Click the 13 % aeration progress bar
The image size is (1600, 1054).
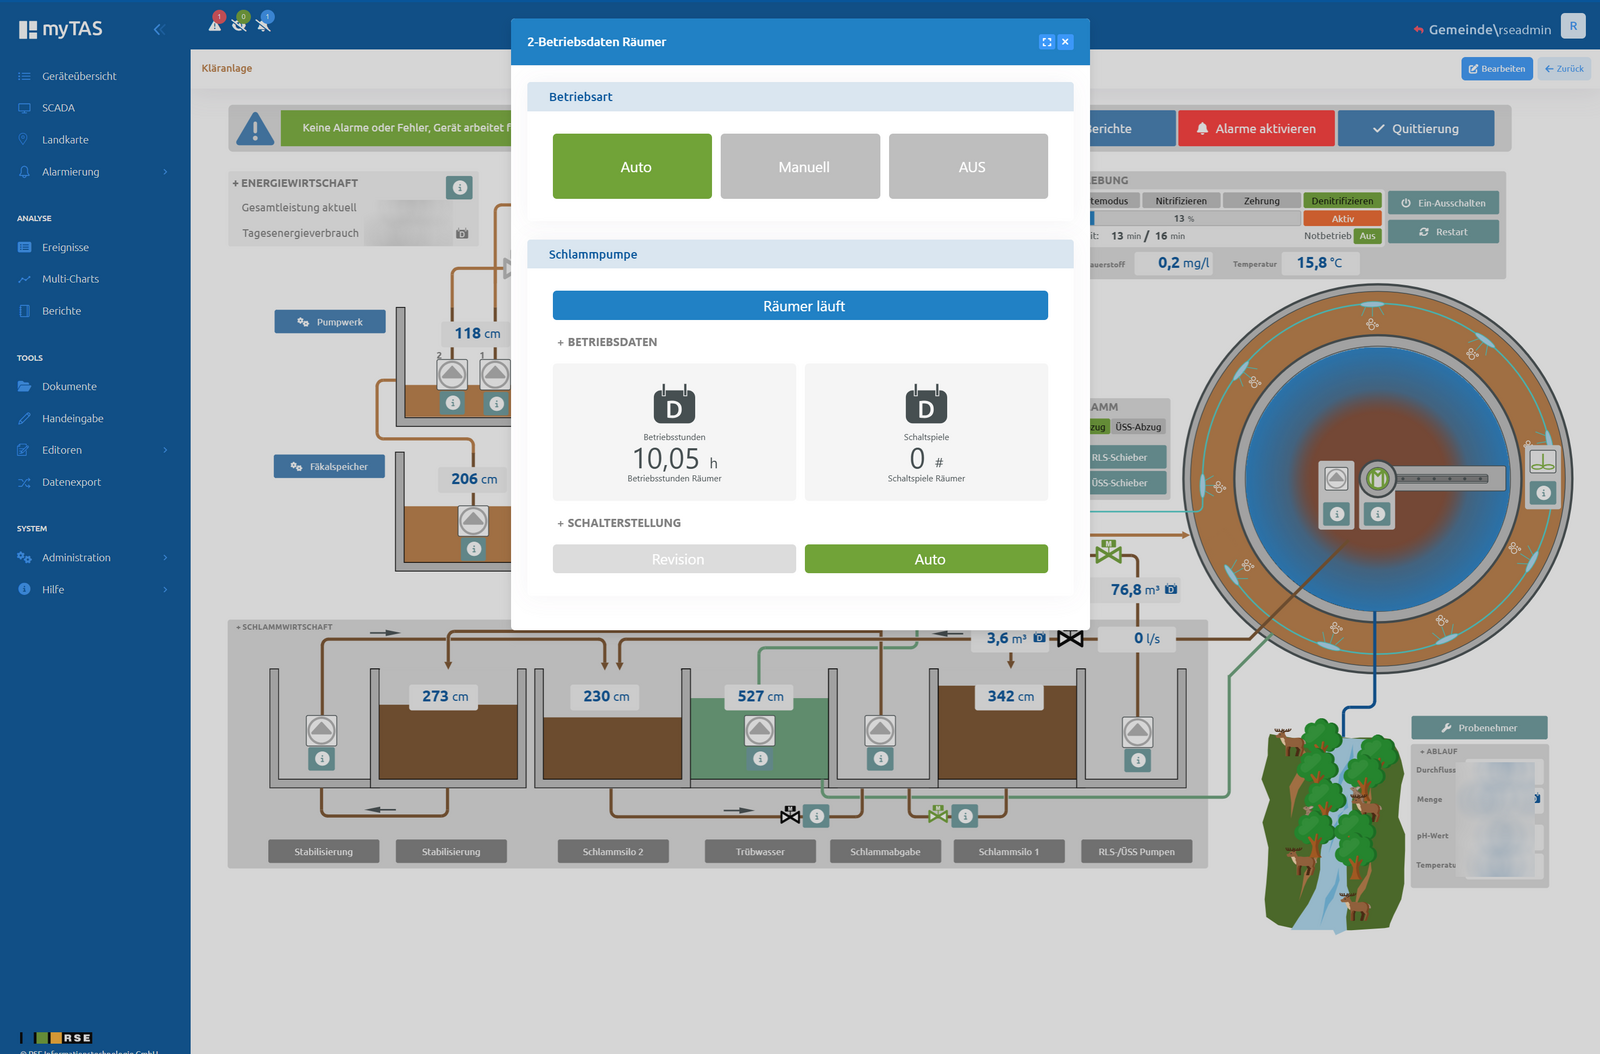(1195, 218)
